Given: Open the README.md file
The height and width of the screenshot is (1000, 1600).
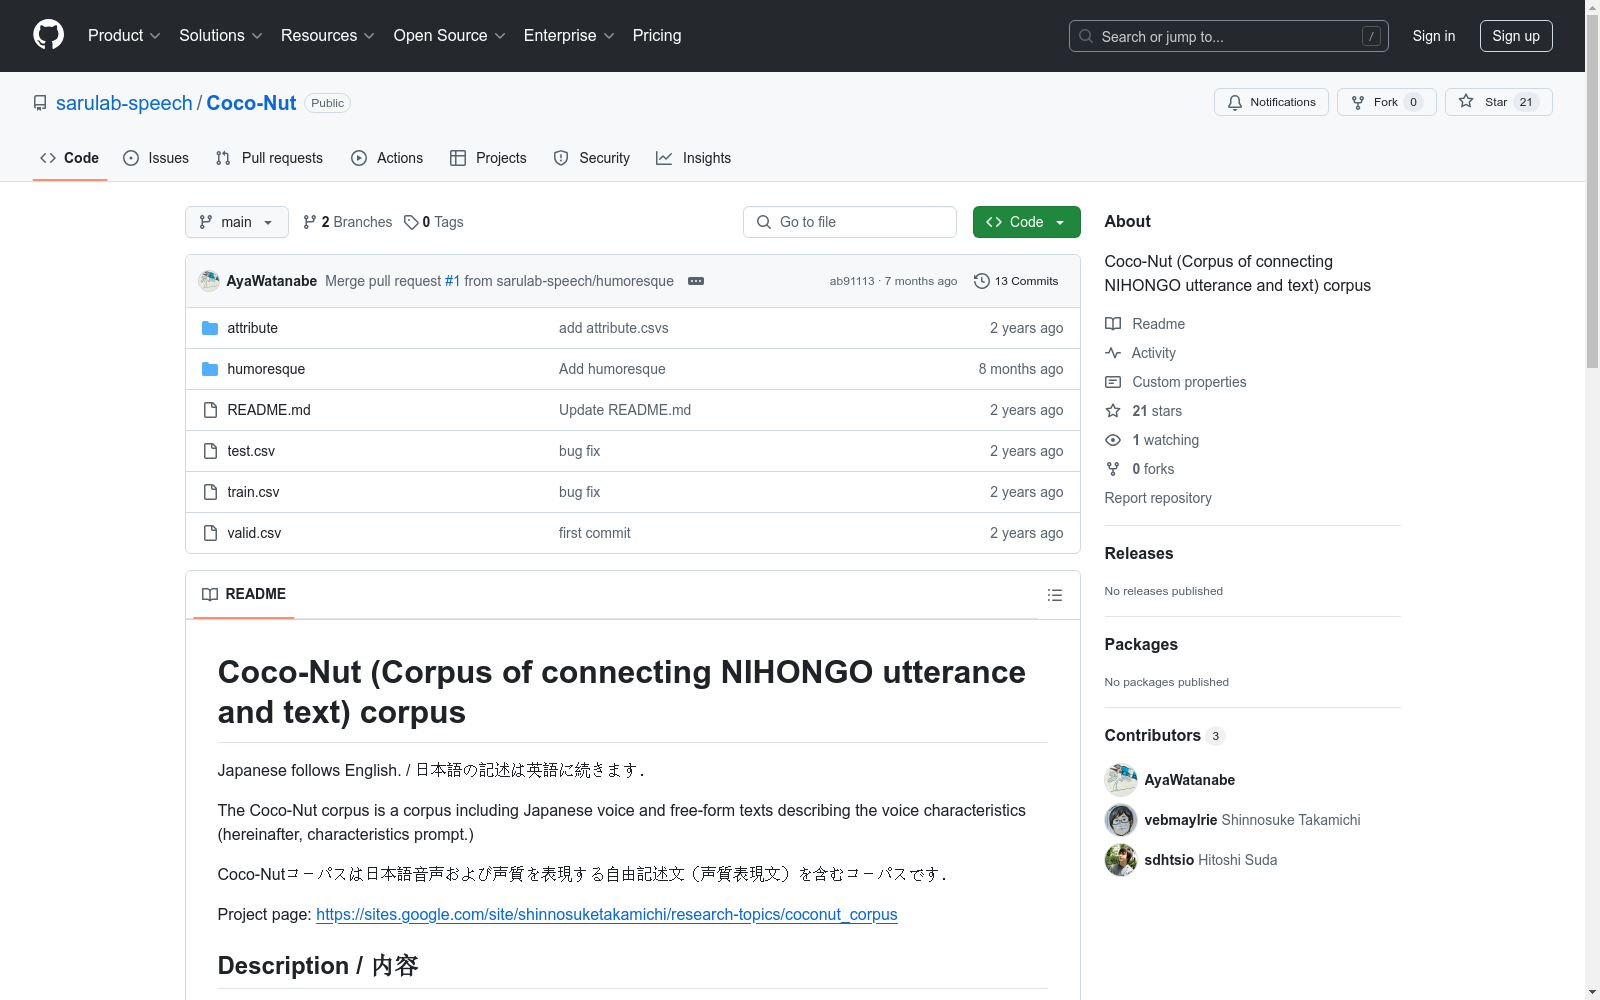Looking at the screenshot, I should 269,410.
